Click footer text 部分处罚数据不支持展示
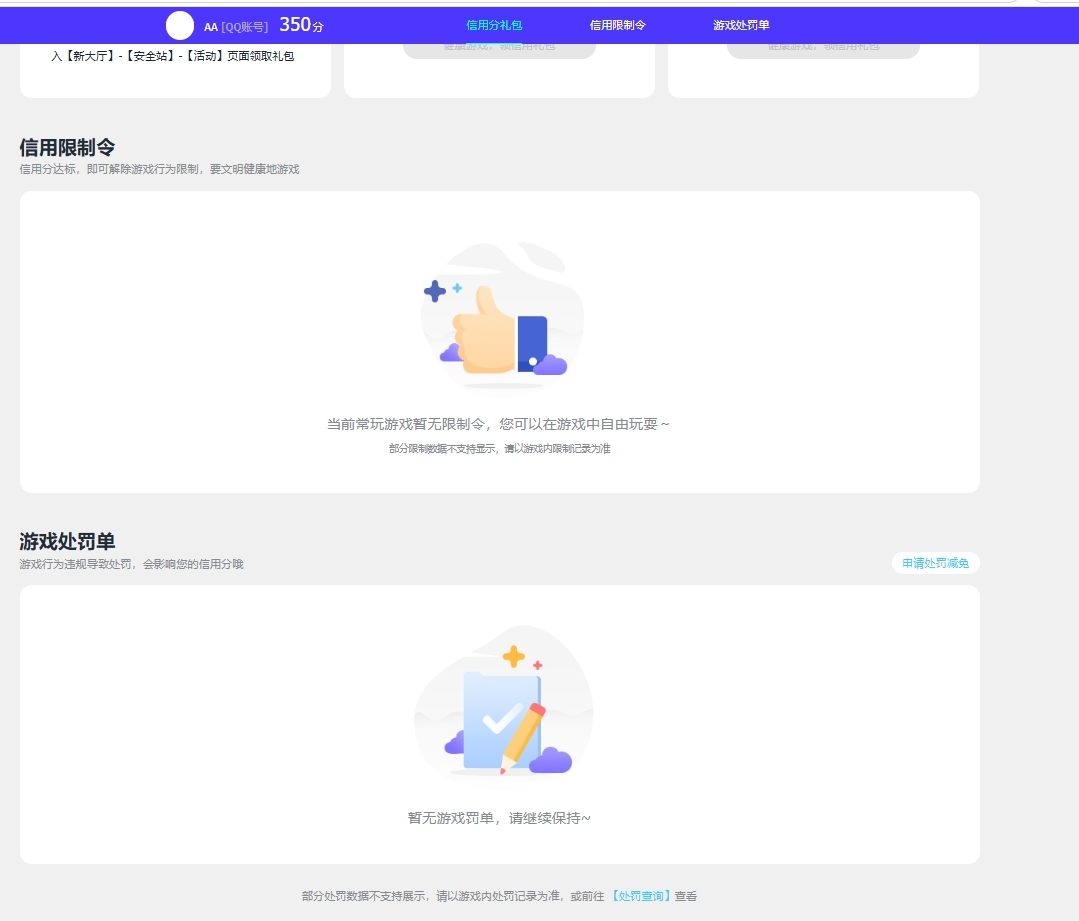The width and height of the screenshot is (1079, 921). click(x=363, y=896)
